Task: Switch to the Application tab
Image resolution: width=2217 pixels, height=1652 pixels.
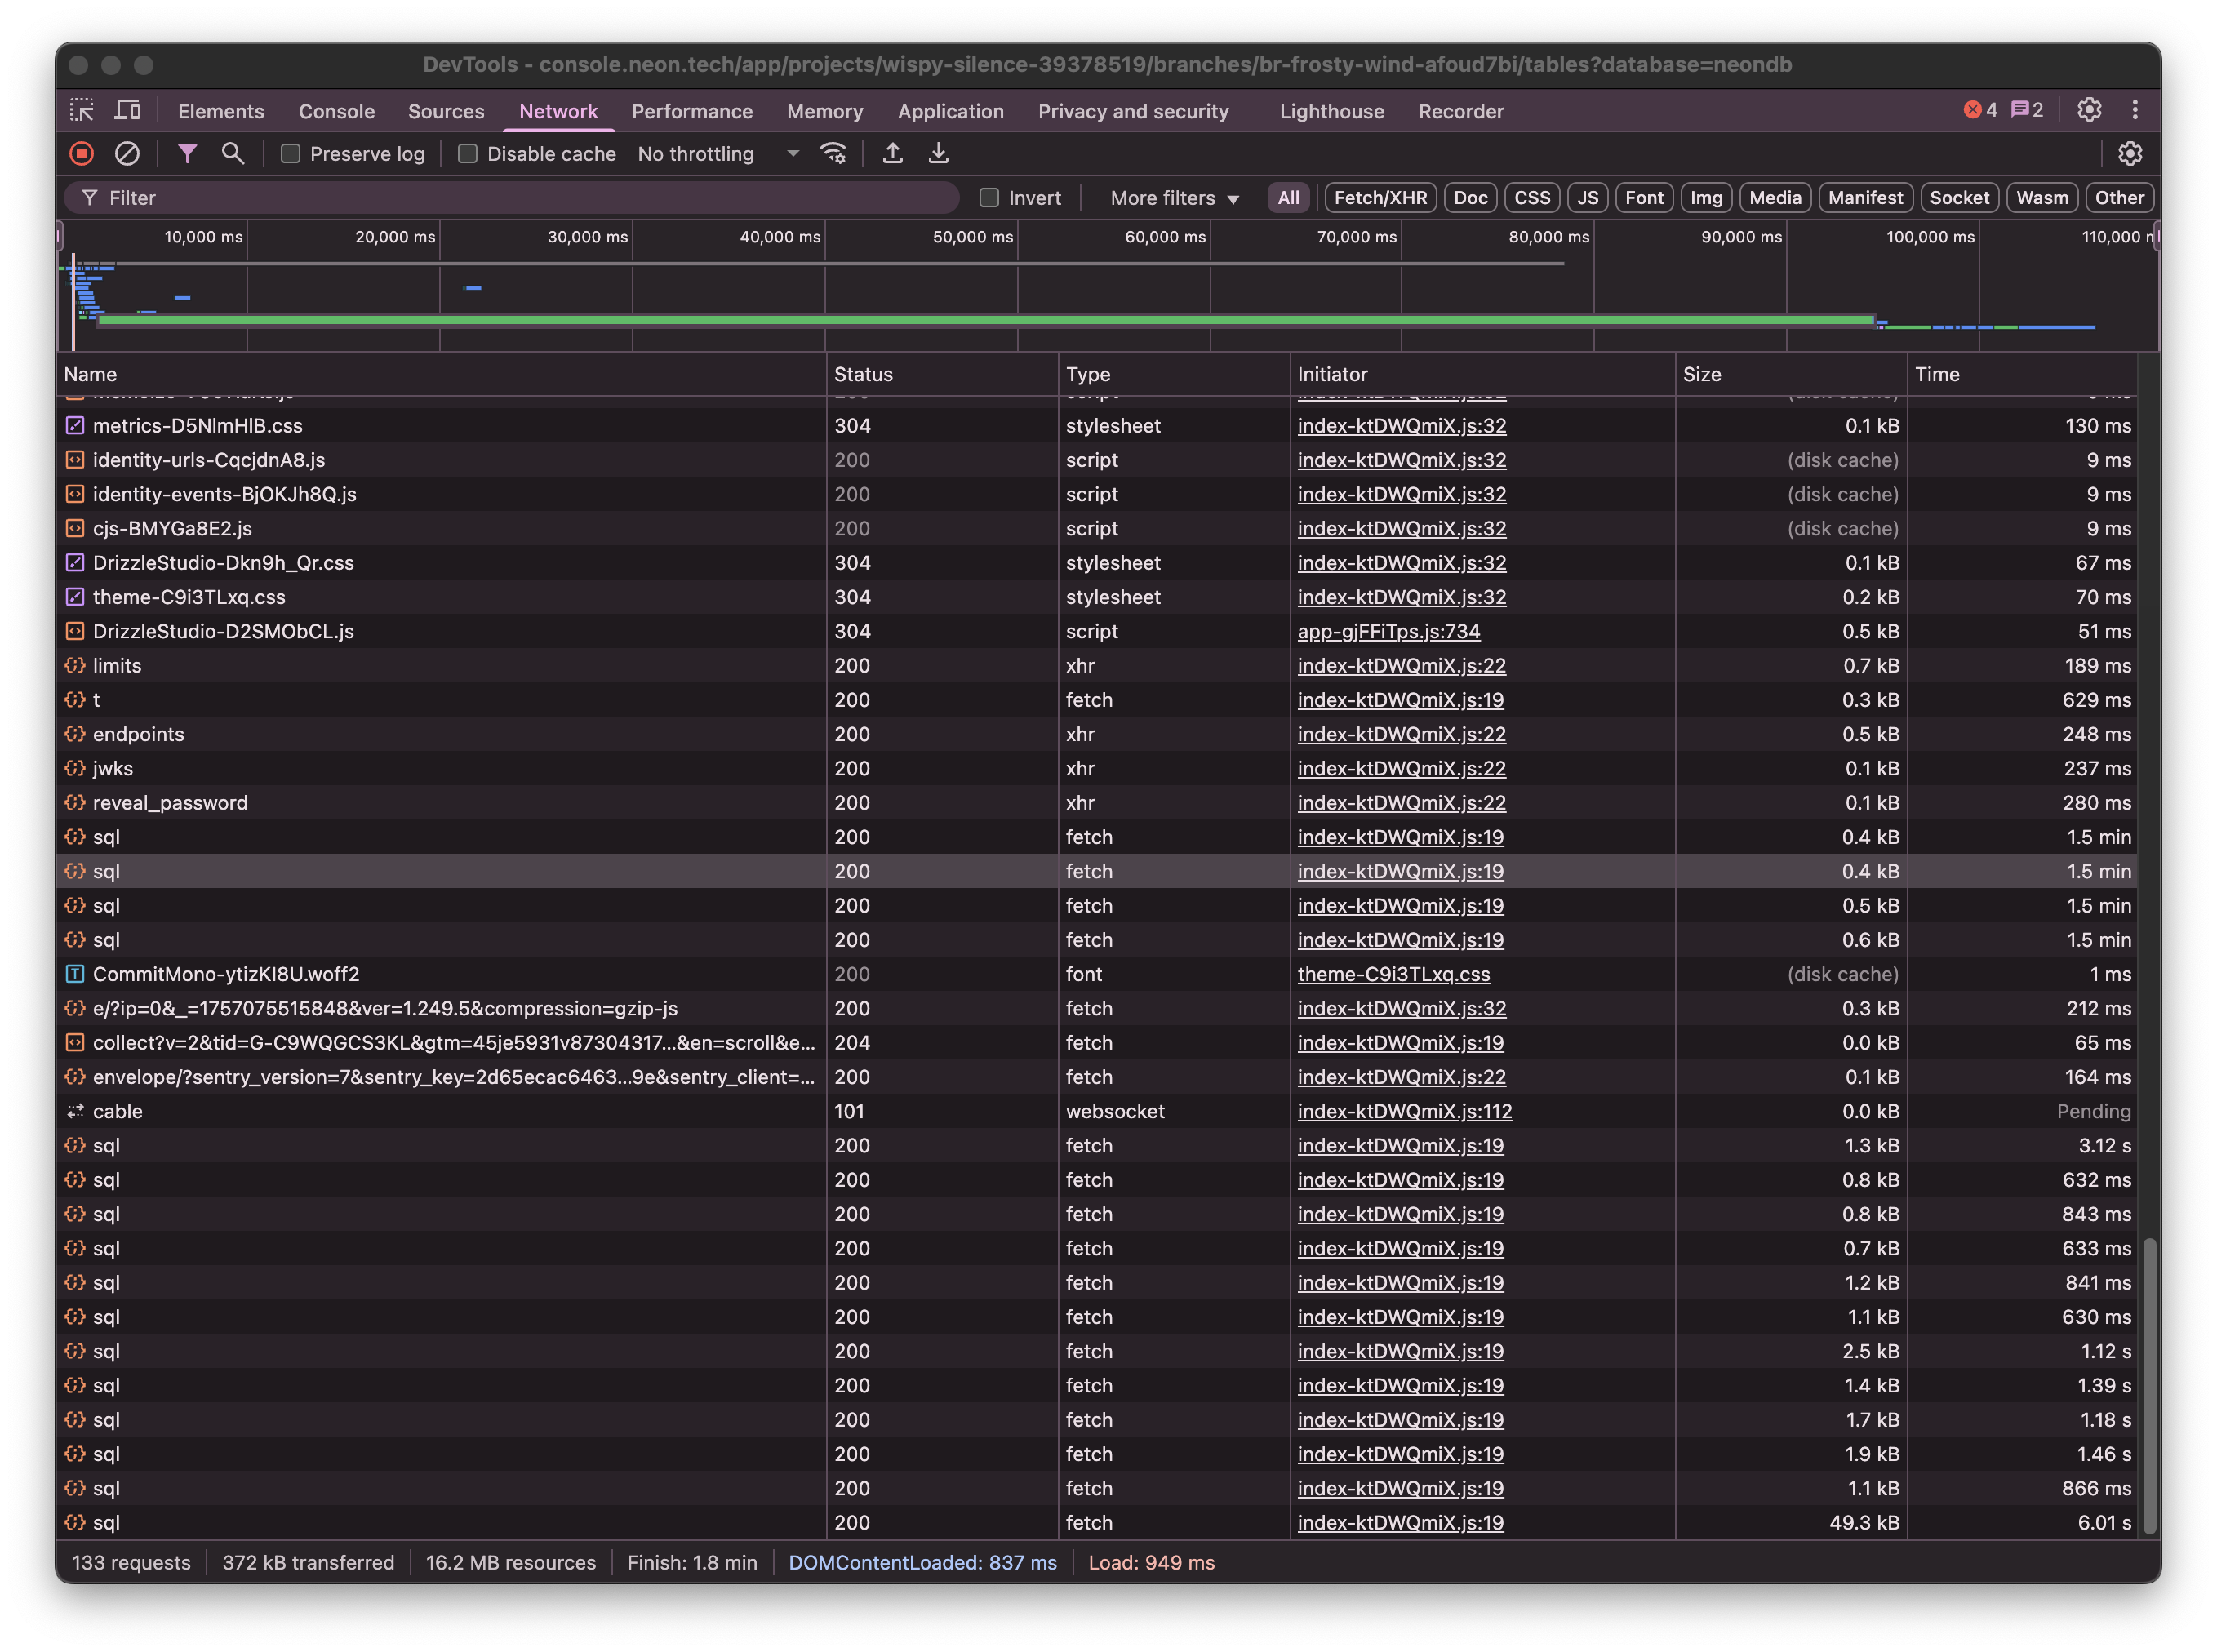Action: click(x=950, y=111)
